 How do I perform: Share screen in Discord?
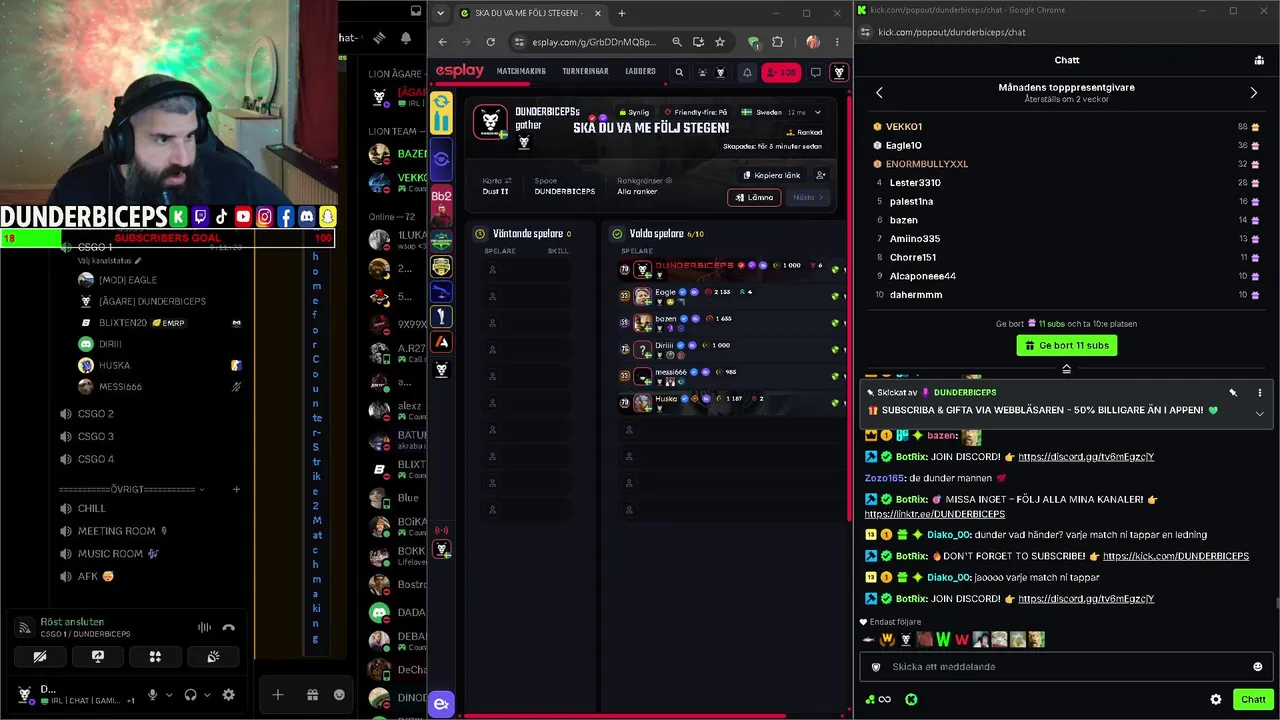98,657
